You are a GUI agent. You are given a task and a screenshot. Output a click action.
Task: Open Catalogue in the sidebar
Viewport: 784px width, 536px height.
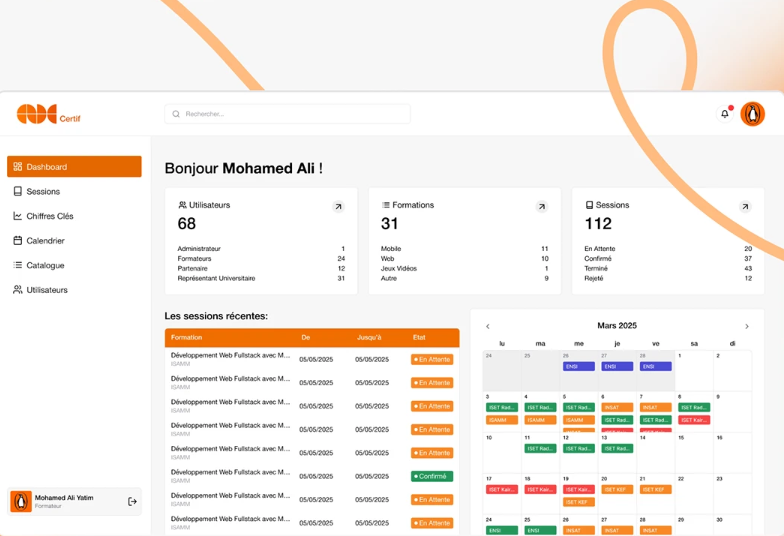pyautogui.click(x=74, y=265)
